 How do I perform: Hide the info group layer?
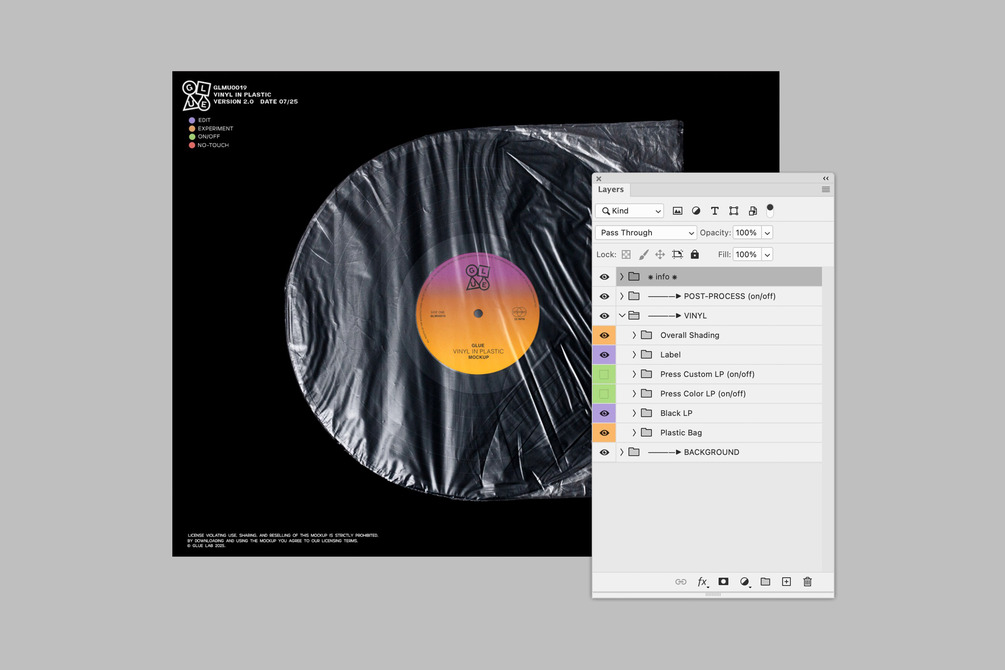[x=604, y=277]
